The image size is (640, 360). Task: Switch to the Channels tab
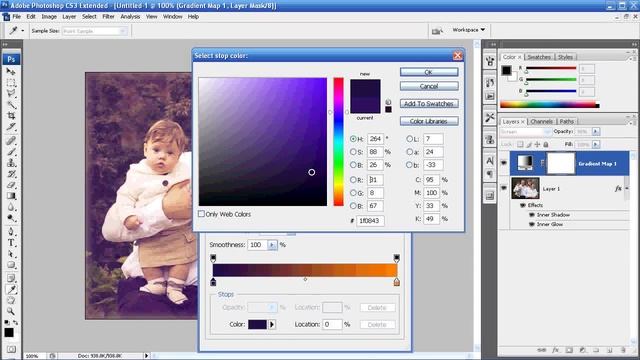[542, 122]
